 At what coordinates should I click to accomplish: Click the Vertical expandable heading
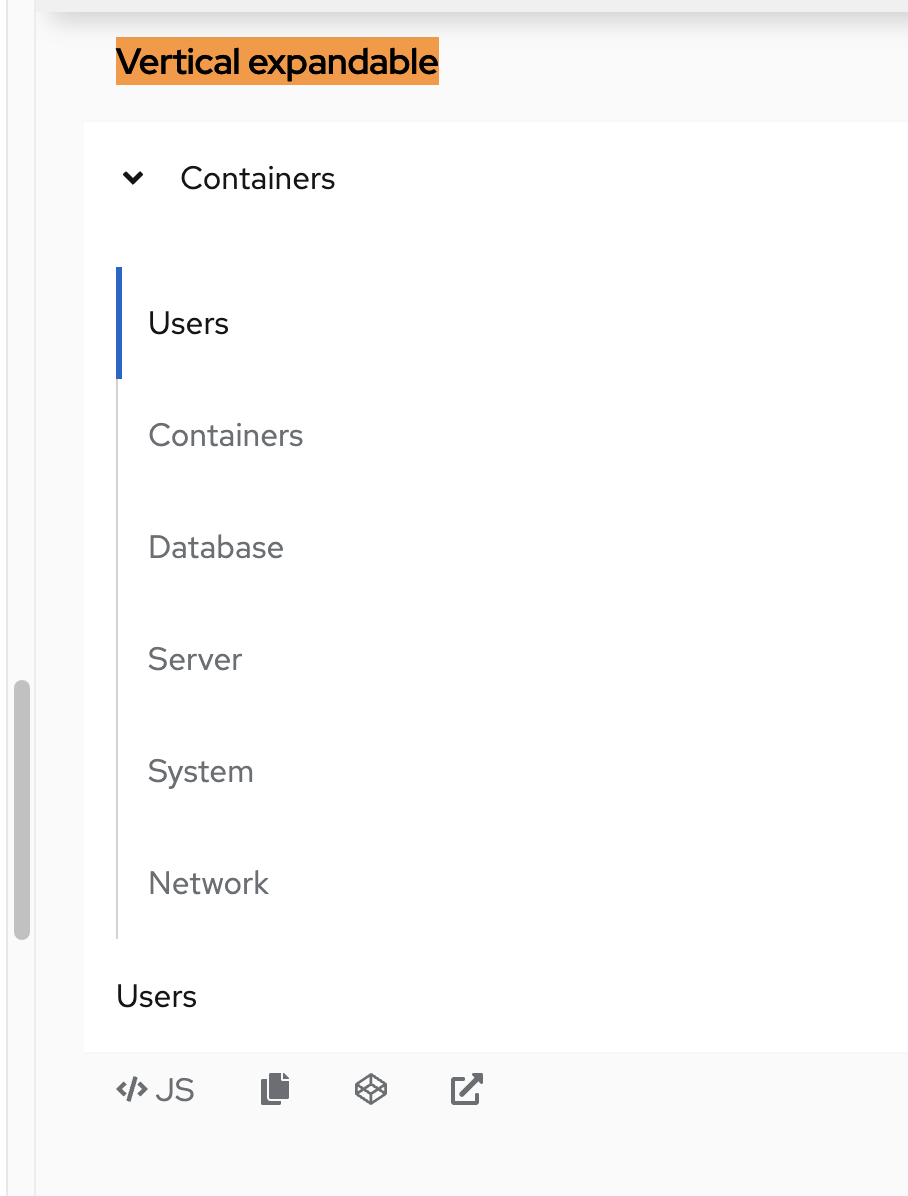coord(277,62)
